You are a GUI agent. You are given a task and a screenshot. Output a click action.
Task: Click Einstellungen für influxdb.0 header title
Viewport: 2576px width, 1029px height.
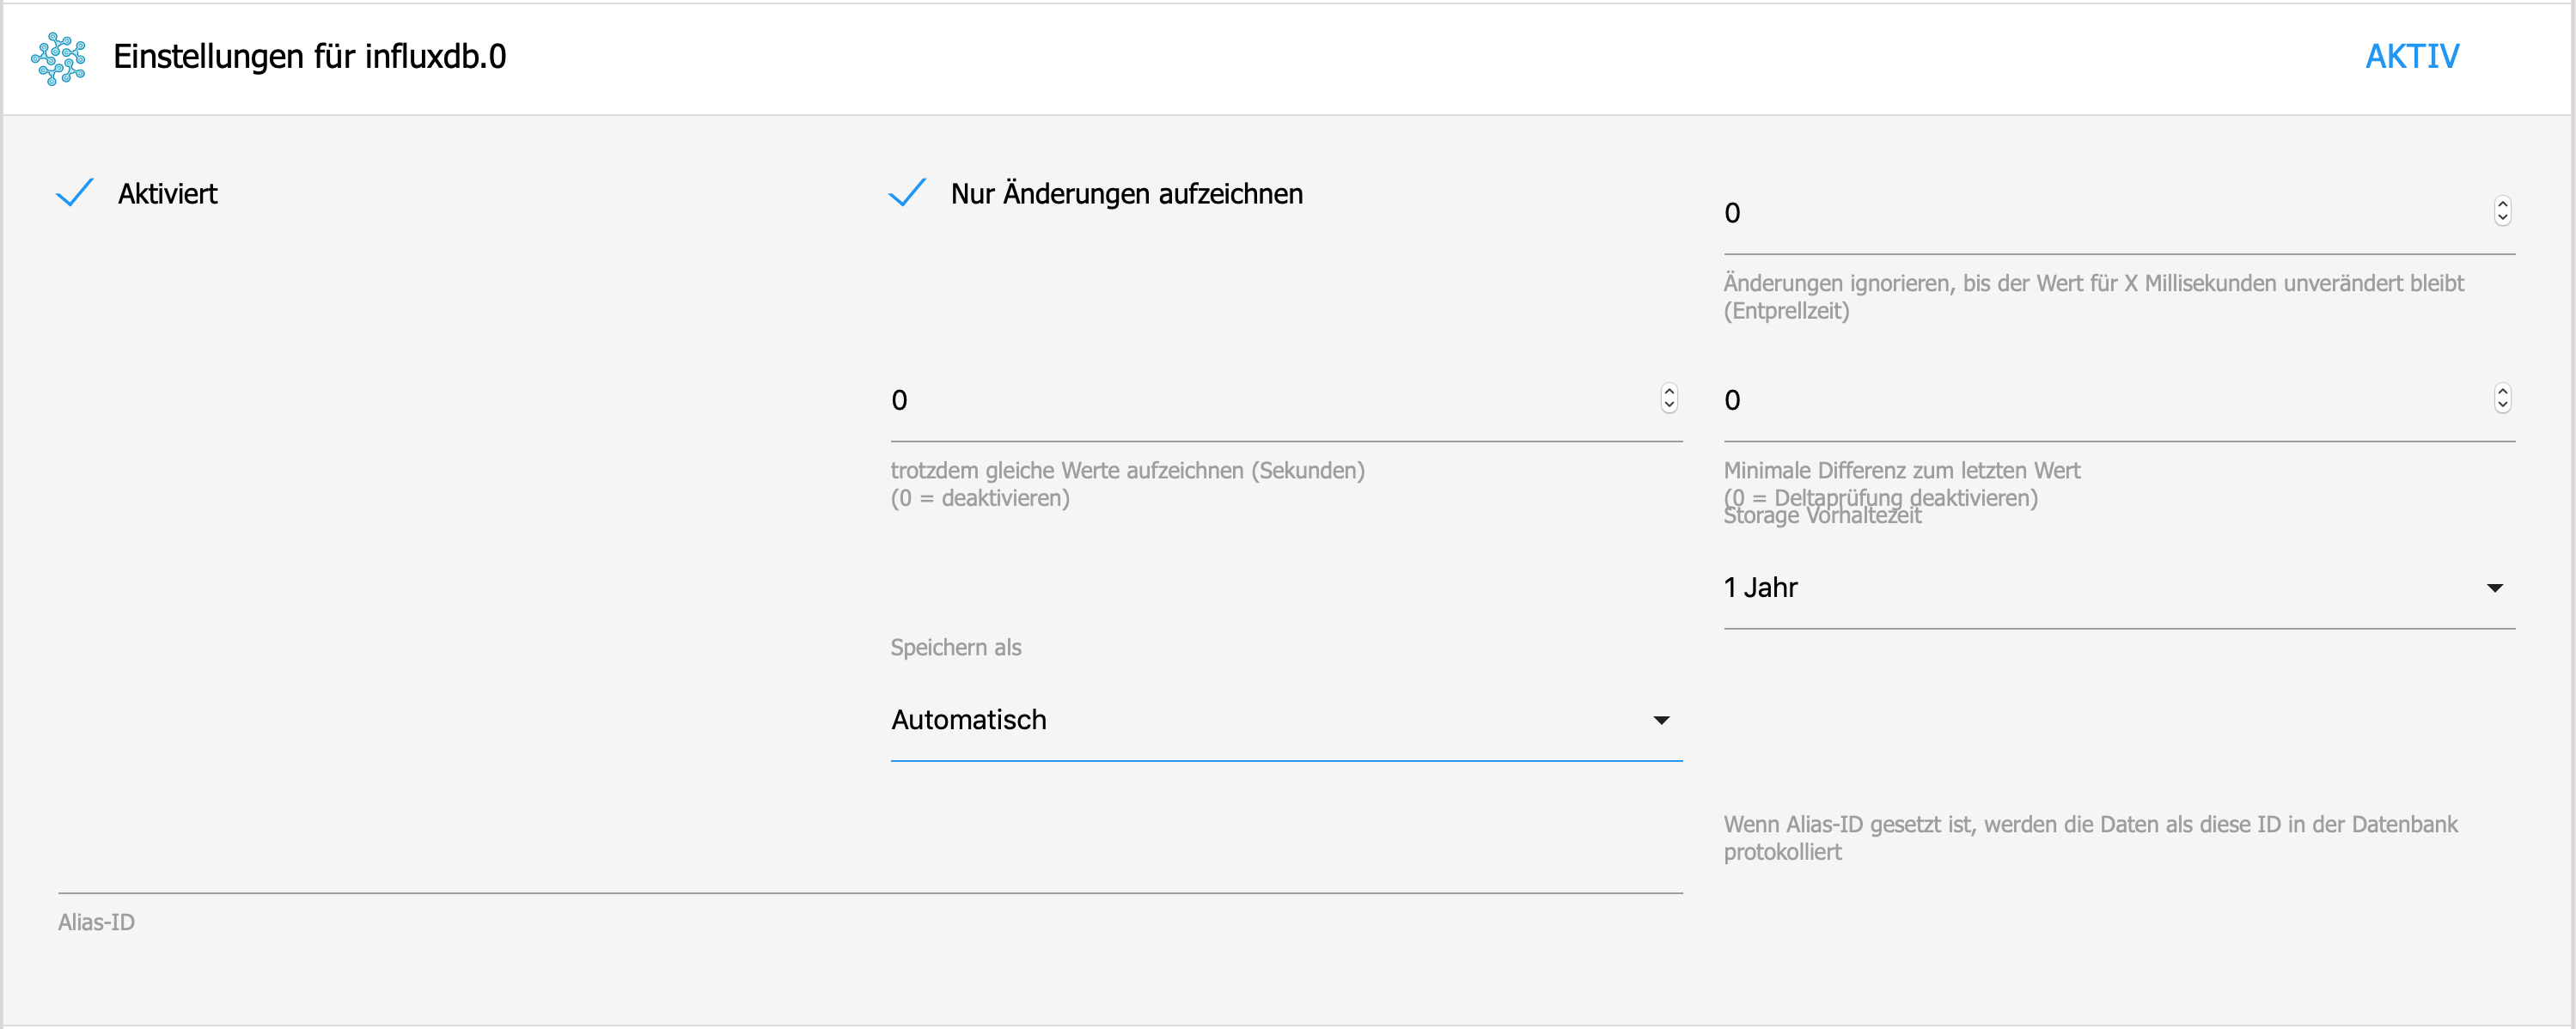click(x=309, y=56)
